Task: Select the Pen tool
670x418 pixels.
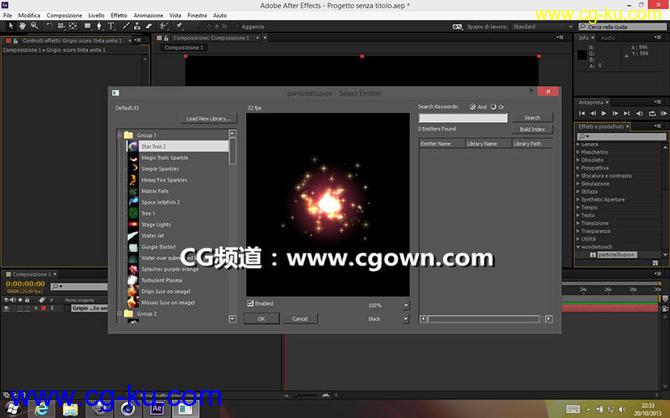Action: tap(99, 26)
